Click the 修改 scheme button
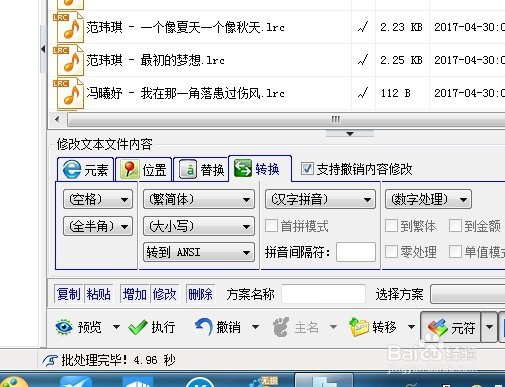 click(164, 294)
